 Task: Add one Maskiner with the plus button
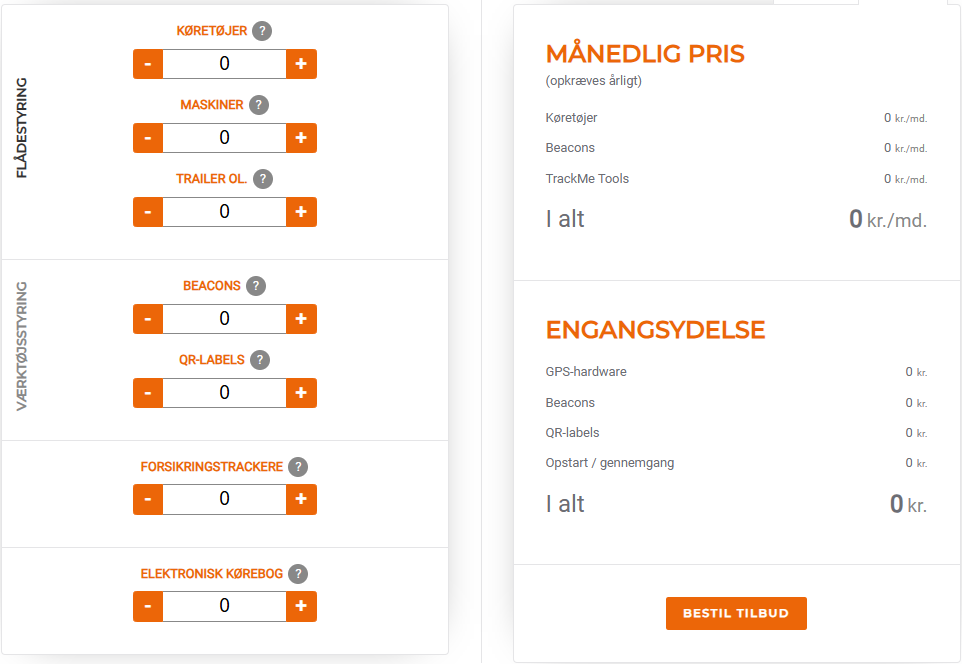(x=301, y=138)
